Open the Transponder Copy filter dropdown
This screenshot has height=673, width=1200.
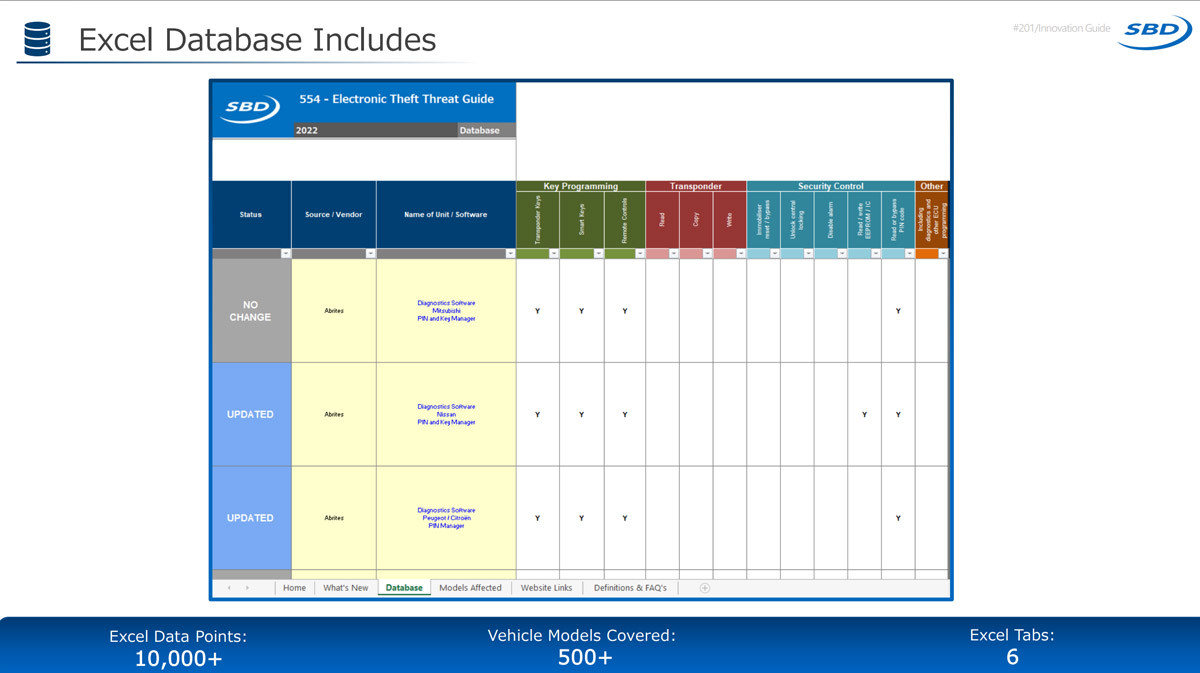click(x=707, y=254)
